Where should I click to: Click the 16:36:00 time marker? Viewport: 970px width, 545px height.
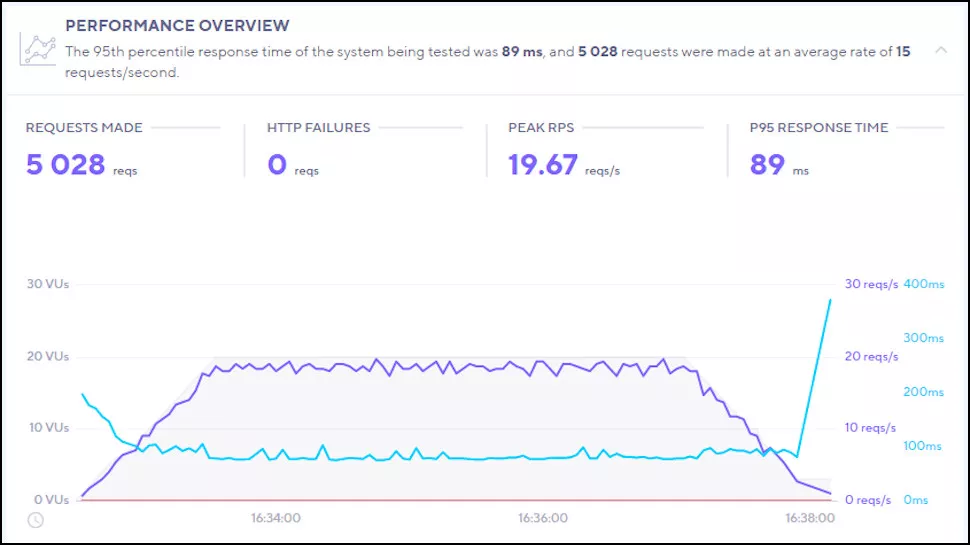[543, 518]
